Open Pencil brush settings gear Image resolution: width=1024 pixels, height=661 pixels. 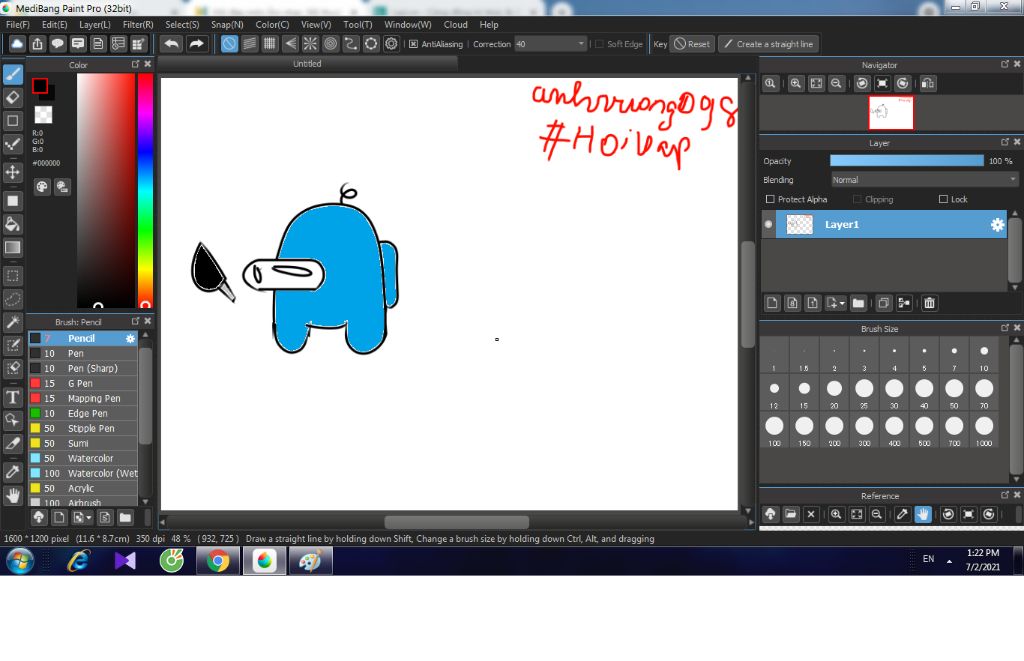point(131,338)
